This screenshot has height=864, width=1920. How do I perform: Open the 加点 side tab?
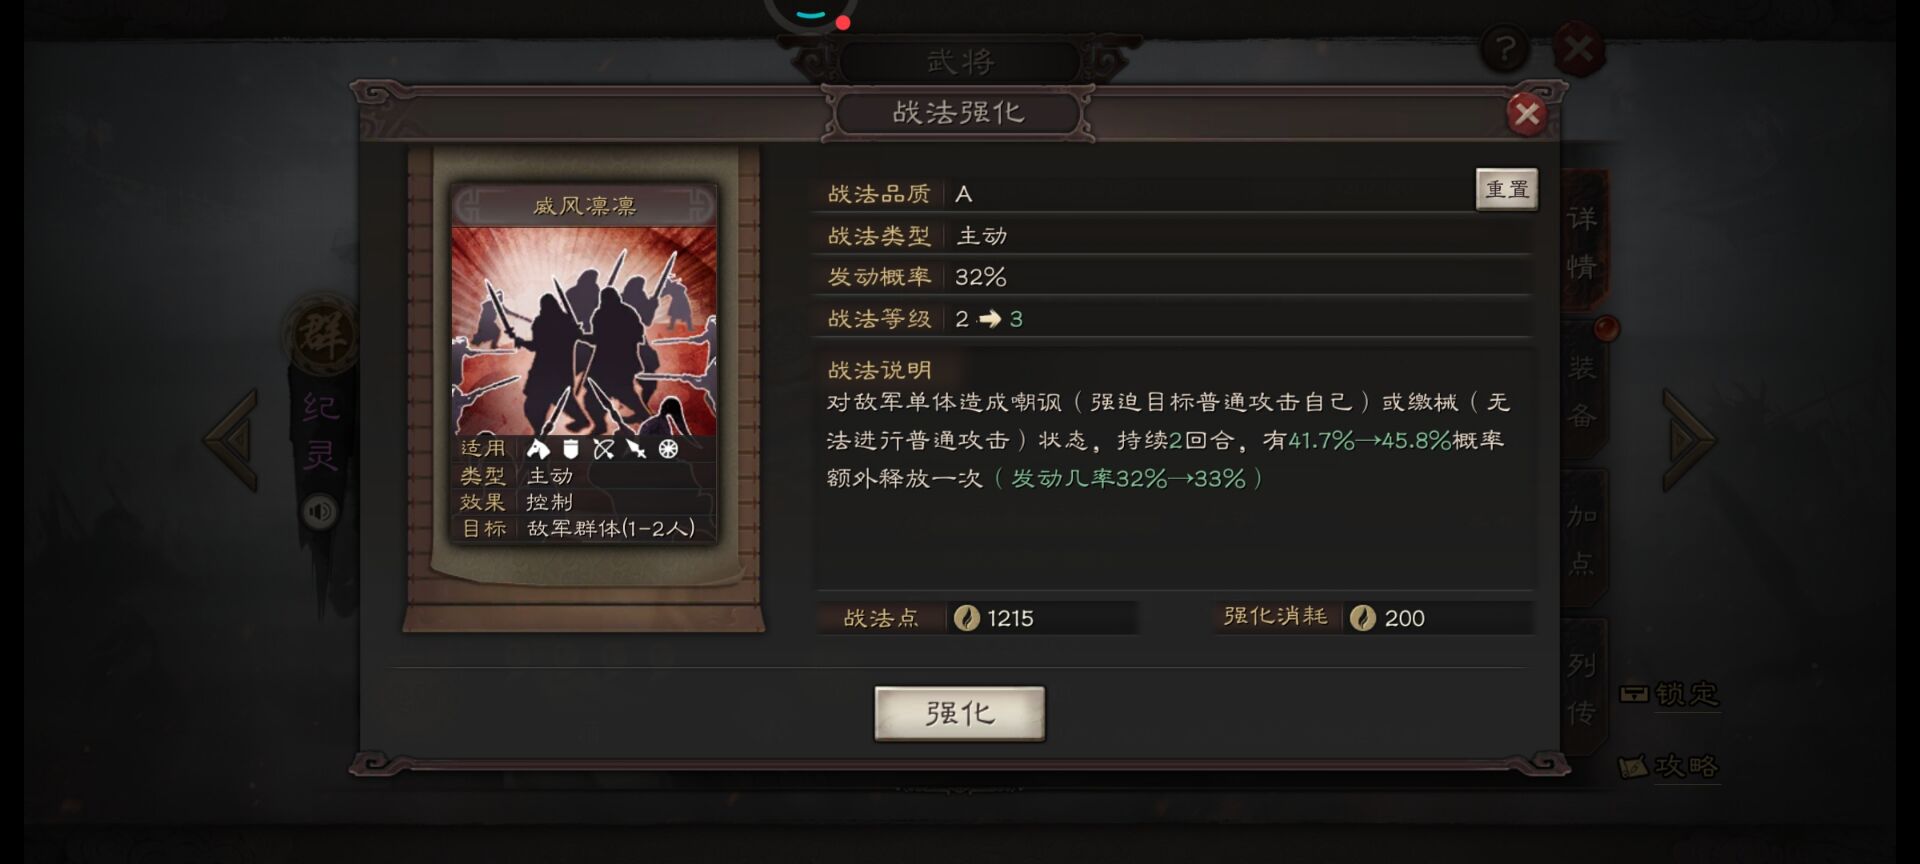tap(1582, 539)
